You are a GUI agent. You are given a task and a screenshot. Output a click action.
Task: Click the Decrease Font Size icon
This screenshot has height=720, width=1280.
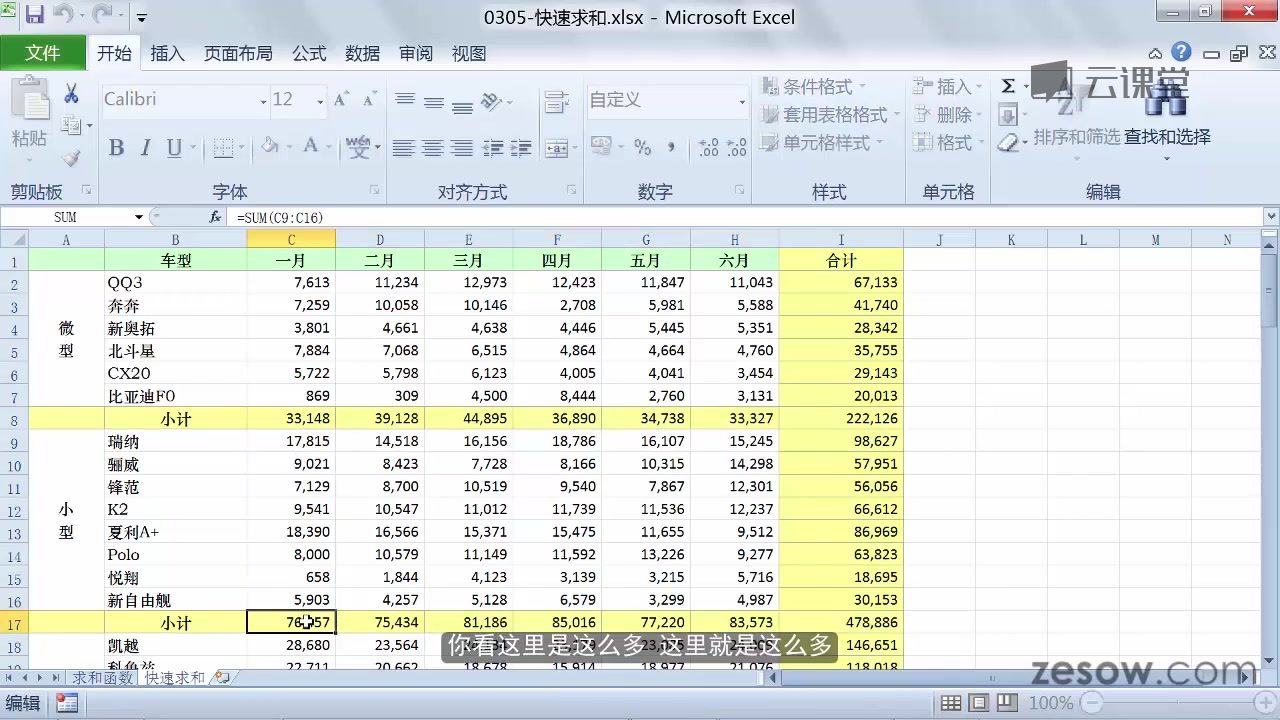pyautogui.click(x=369, y=100)
